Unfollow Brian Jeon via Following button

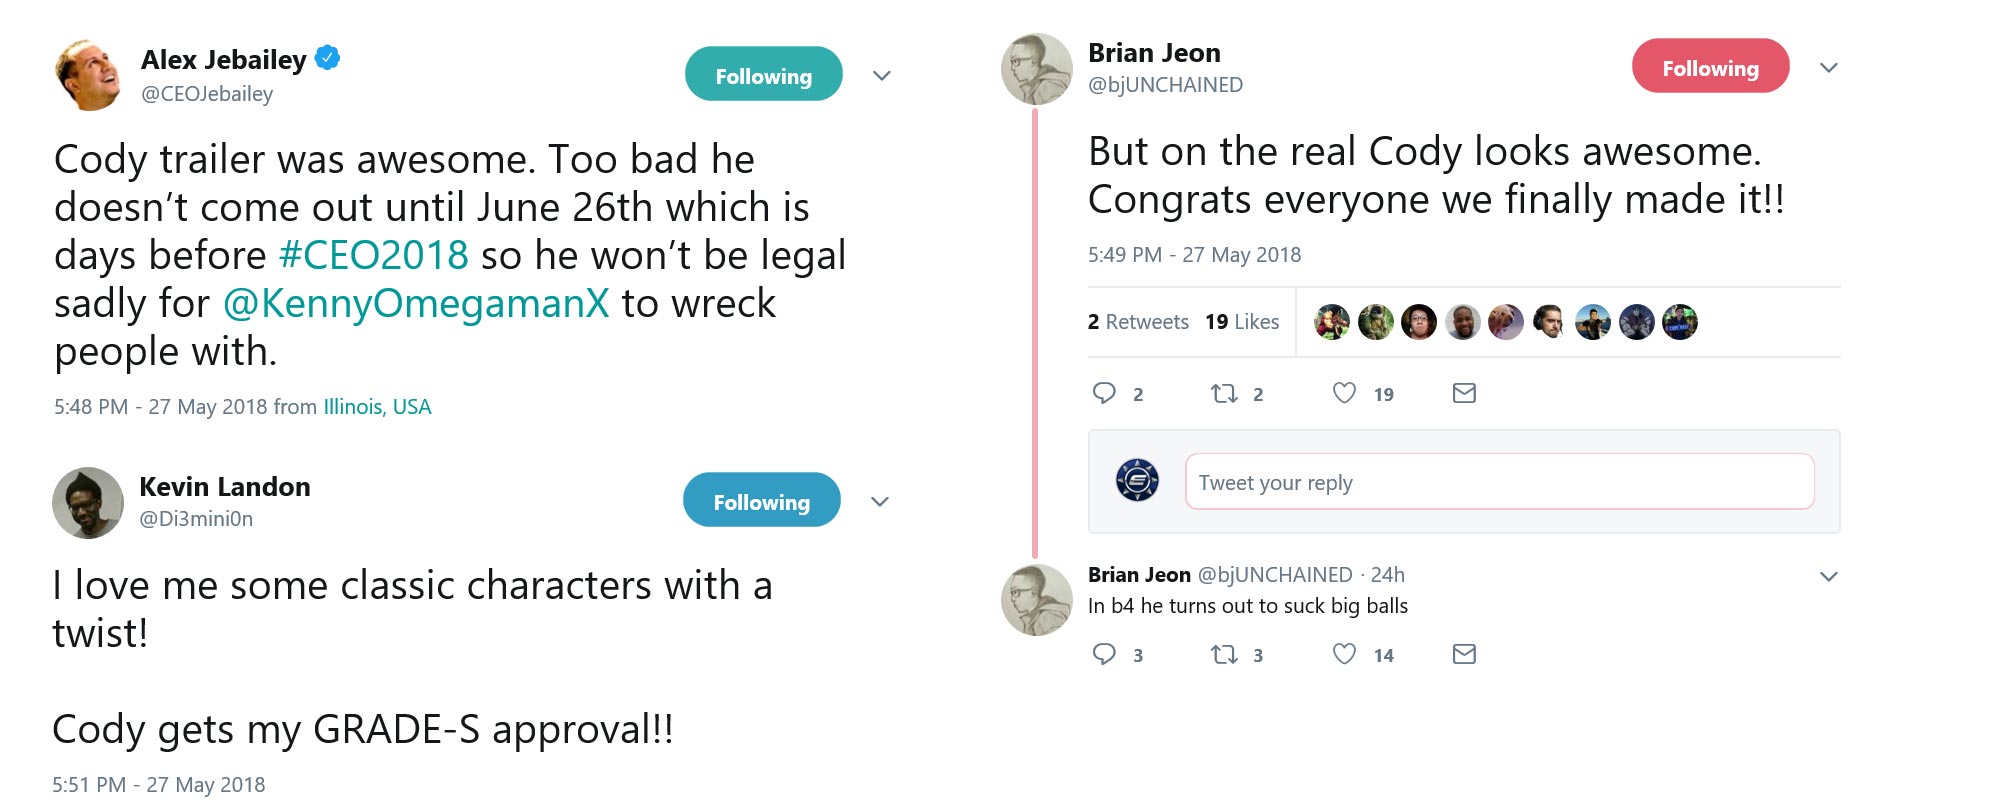(x=1710, y=67)
